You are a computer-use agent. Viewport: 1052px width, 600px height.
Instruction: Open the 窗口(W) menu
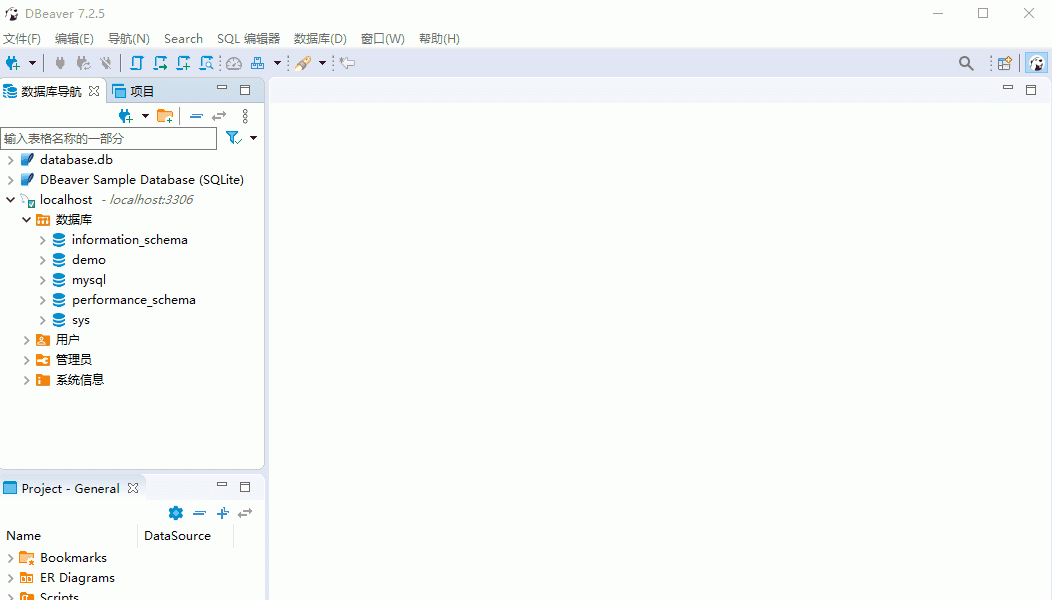point(382,39)
